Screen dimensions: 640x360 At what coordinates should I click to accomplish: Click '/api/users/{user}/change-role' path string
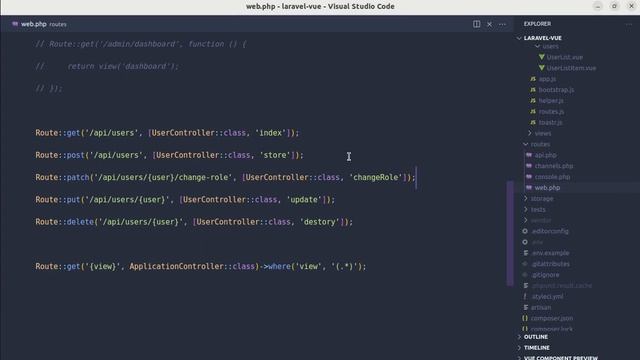coord(163,178)
